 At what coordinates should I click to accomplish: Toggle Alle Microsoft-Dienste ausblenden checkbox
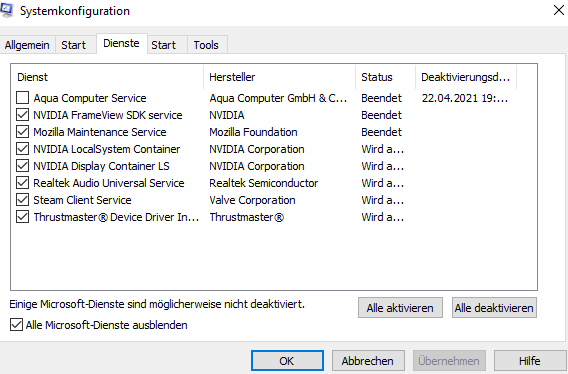pyautogui.click(x=16, y=325)
